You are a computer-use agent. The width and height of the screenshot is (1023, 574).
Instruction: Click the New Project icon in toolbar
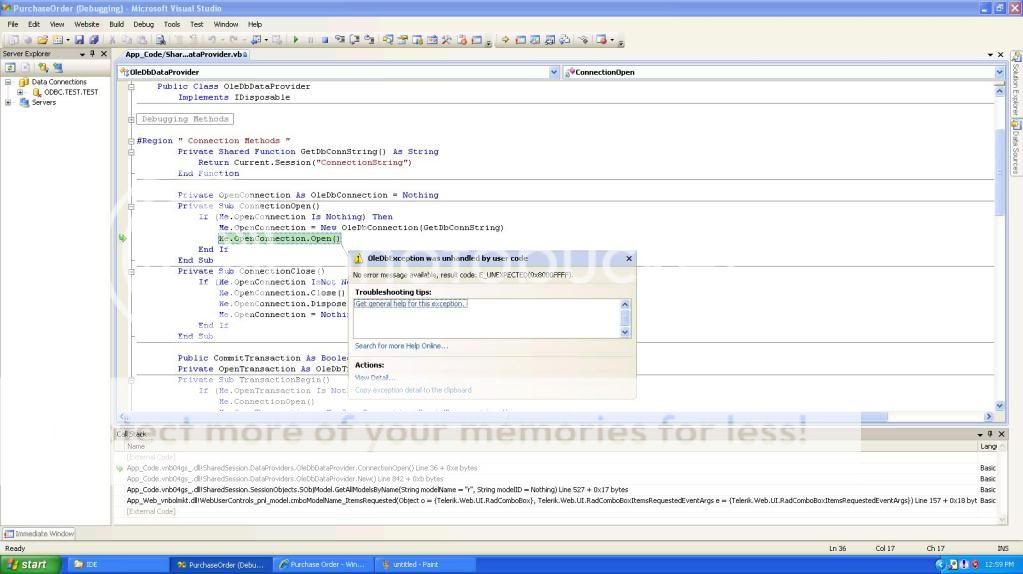pos(12,40)
